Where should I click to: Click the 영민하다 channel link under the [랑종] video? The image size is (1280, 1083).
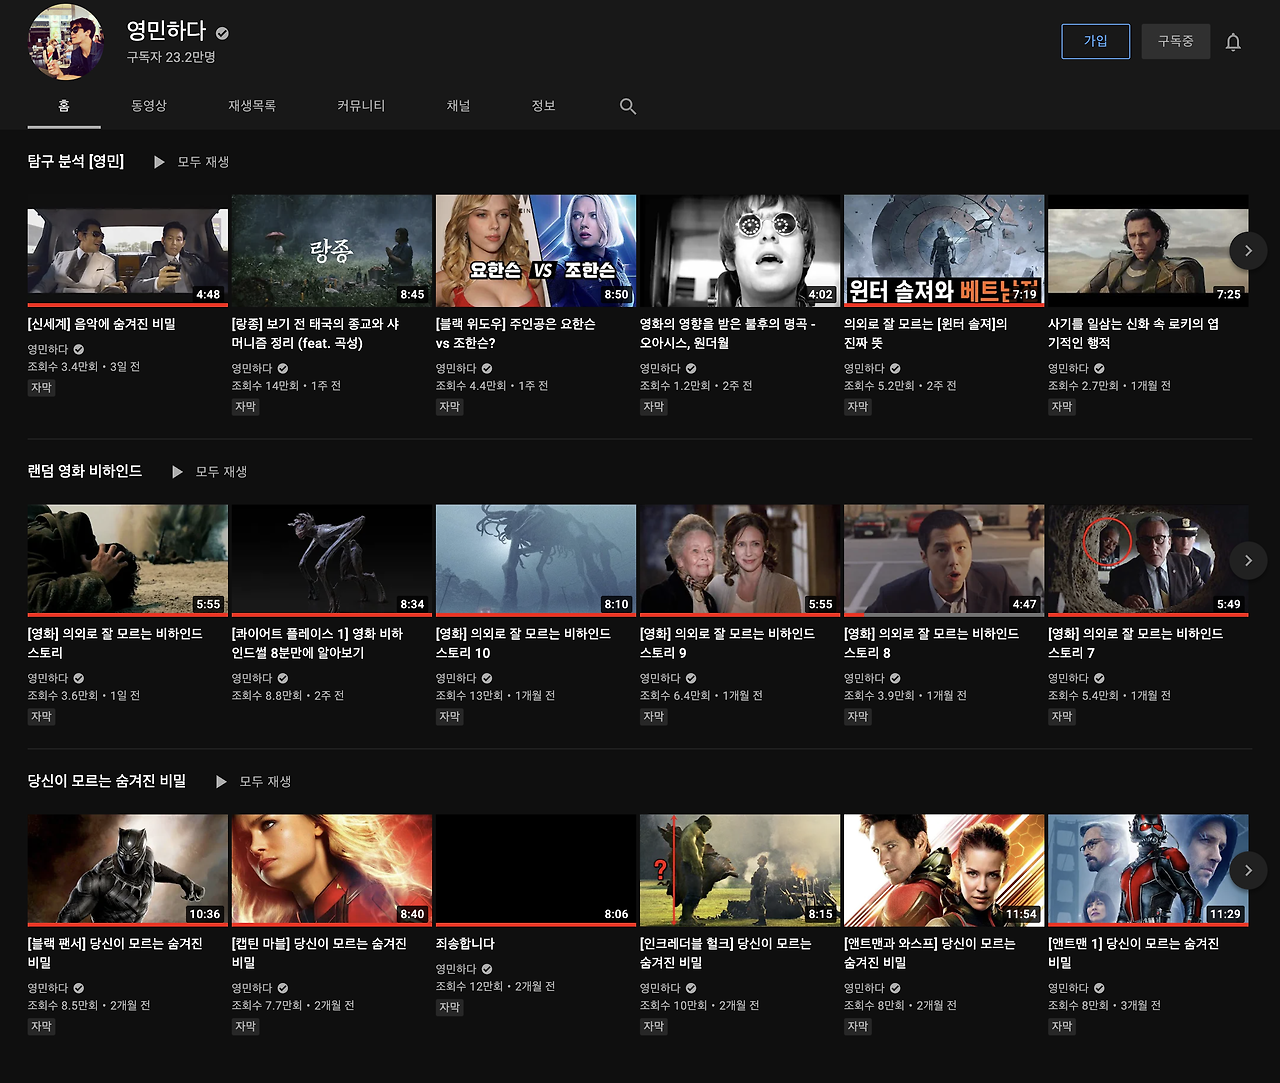pyautogui.click(x=252, y=368)
